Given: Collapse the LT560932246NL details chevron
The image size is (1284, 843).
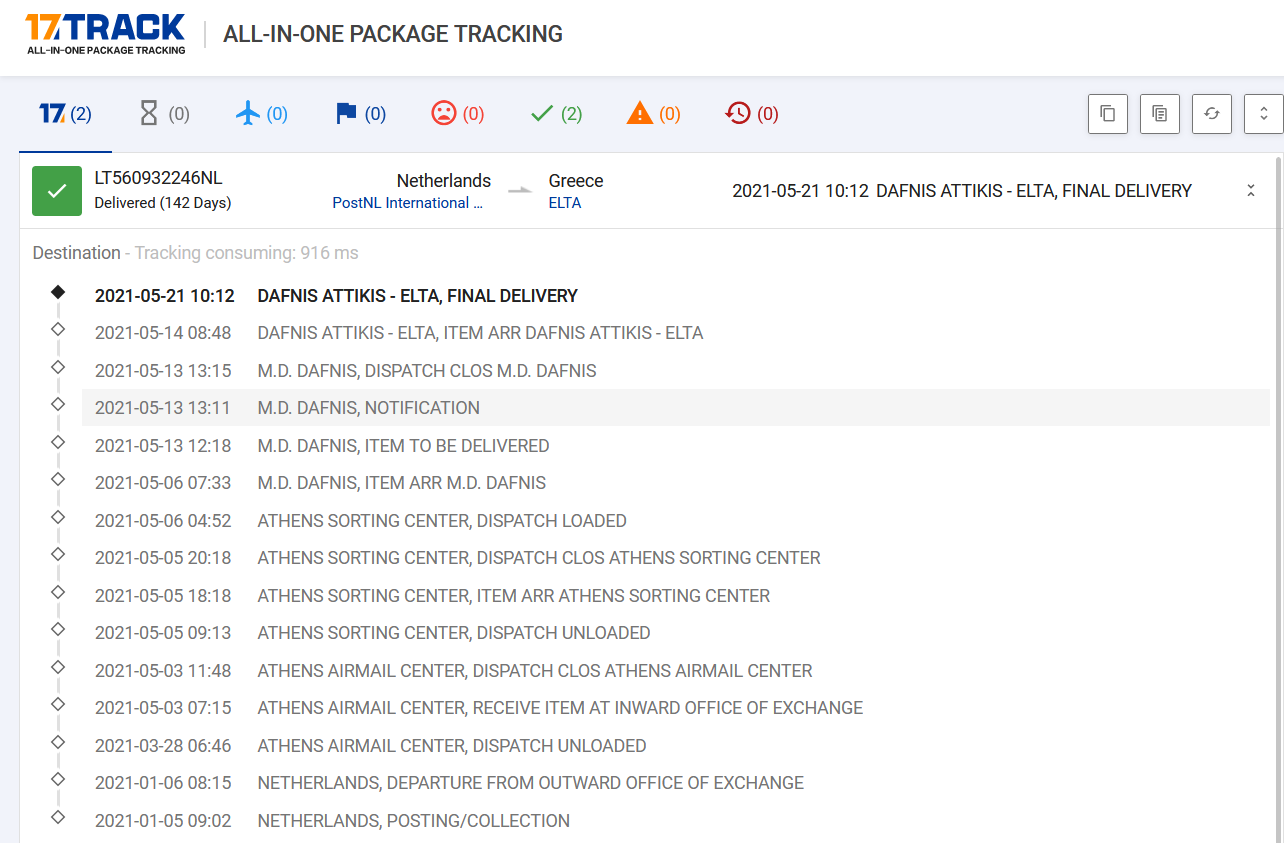Looking at the screenshot, I should [1250, 190].
